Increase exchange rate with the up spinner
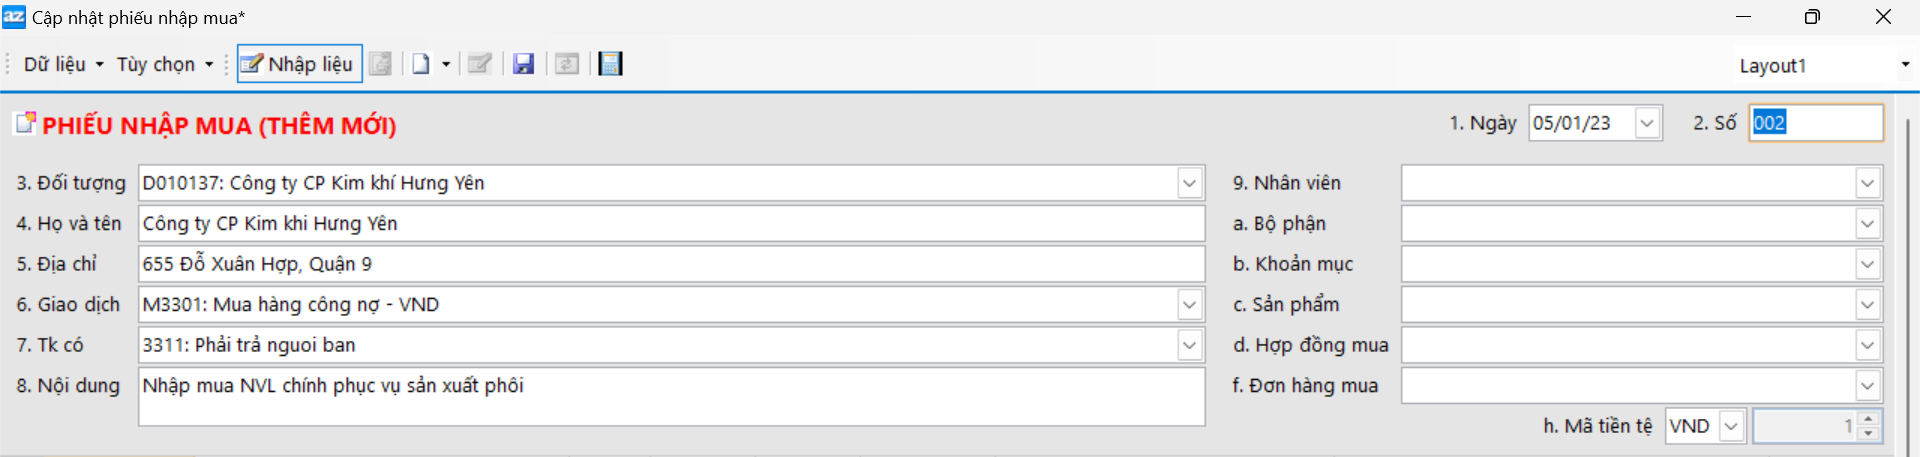1920x457 pixels. click(1868, 419)
